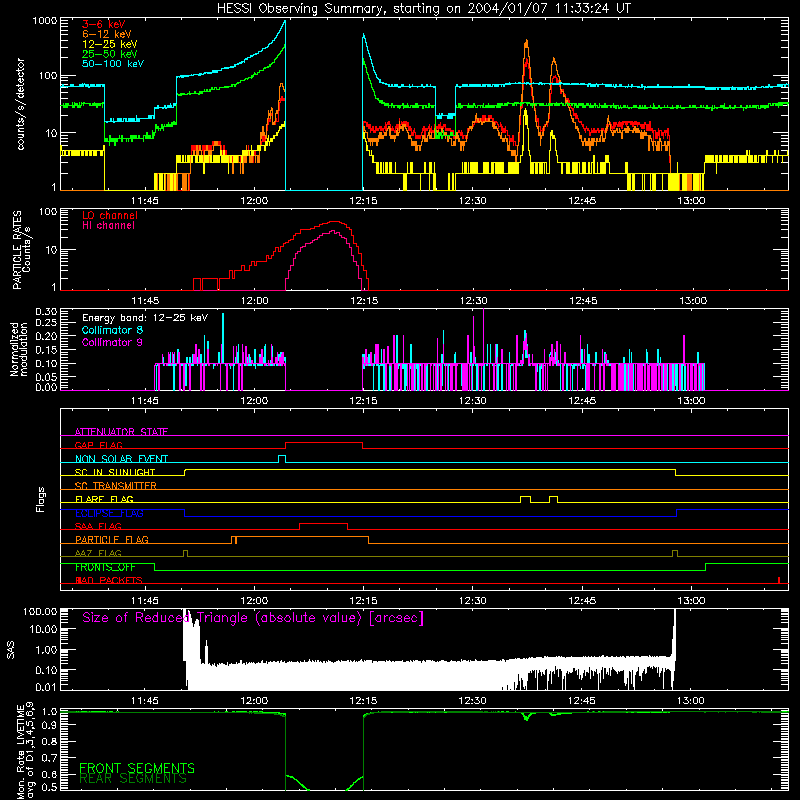Click the 0.20 modulation axis value

pyautogui.click(x=46, y=336)
